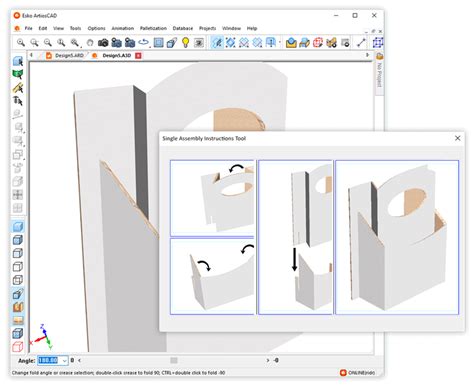Select the top-left fold step thumbnail
474x386 pixels.
[212, 198]
